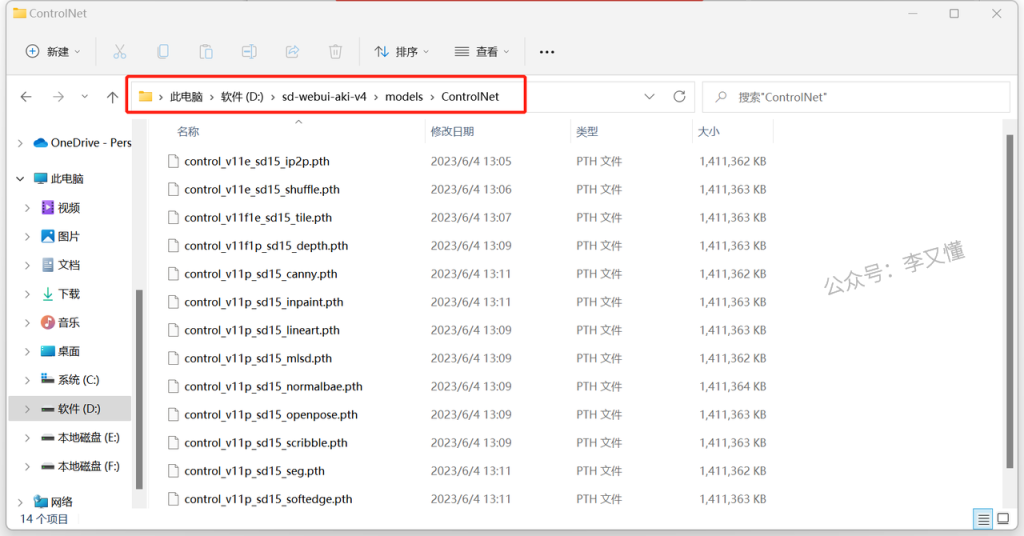Open recent locations dropdown arrow
Screen dimensions: 1024x536
pos(84,97)
